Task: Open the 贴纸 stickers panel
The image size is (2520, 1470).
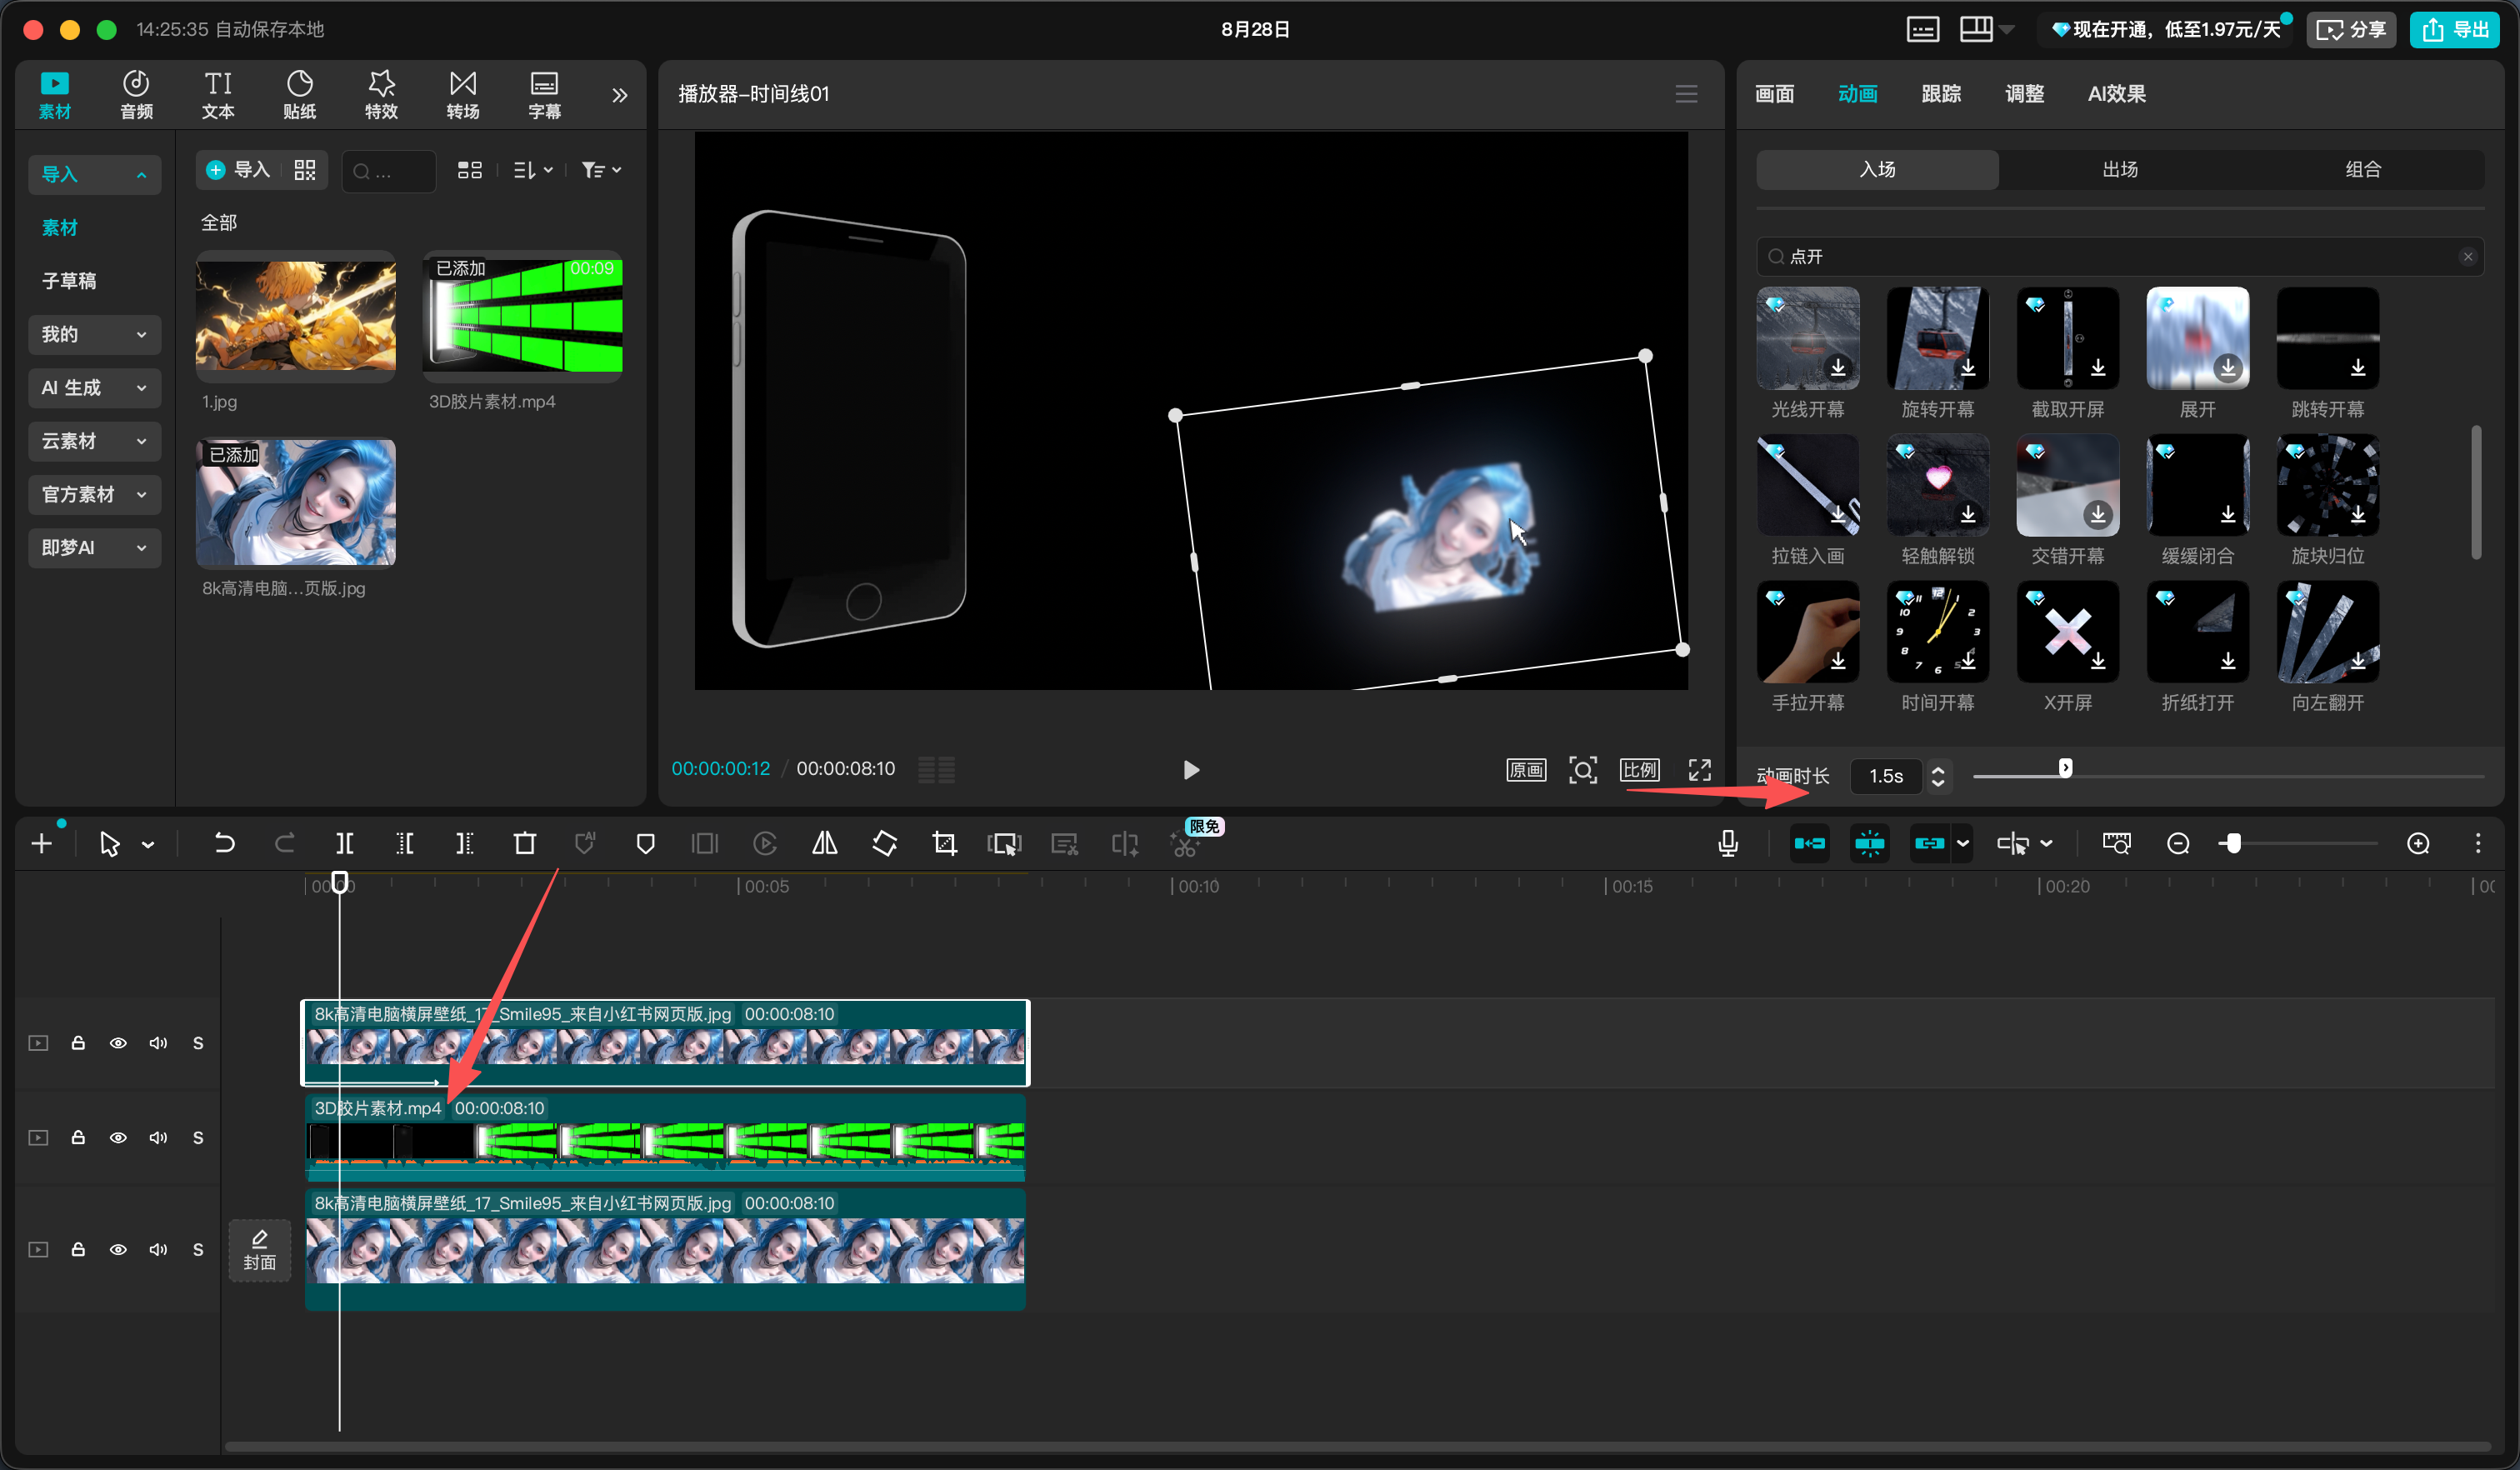Action: [300, 95]
